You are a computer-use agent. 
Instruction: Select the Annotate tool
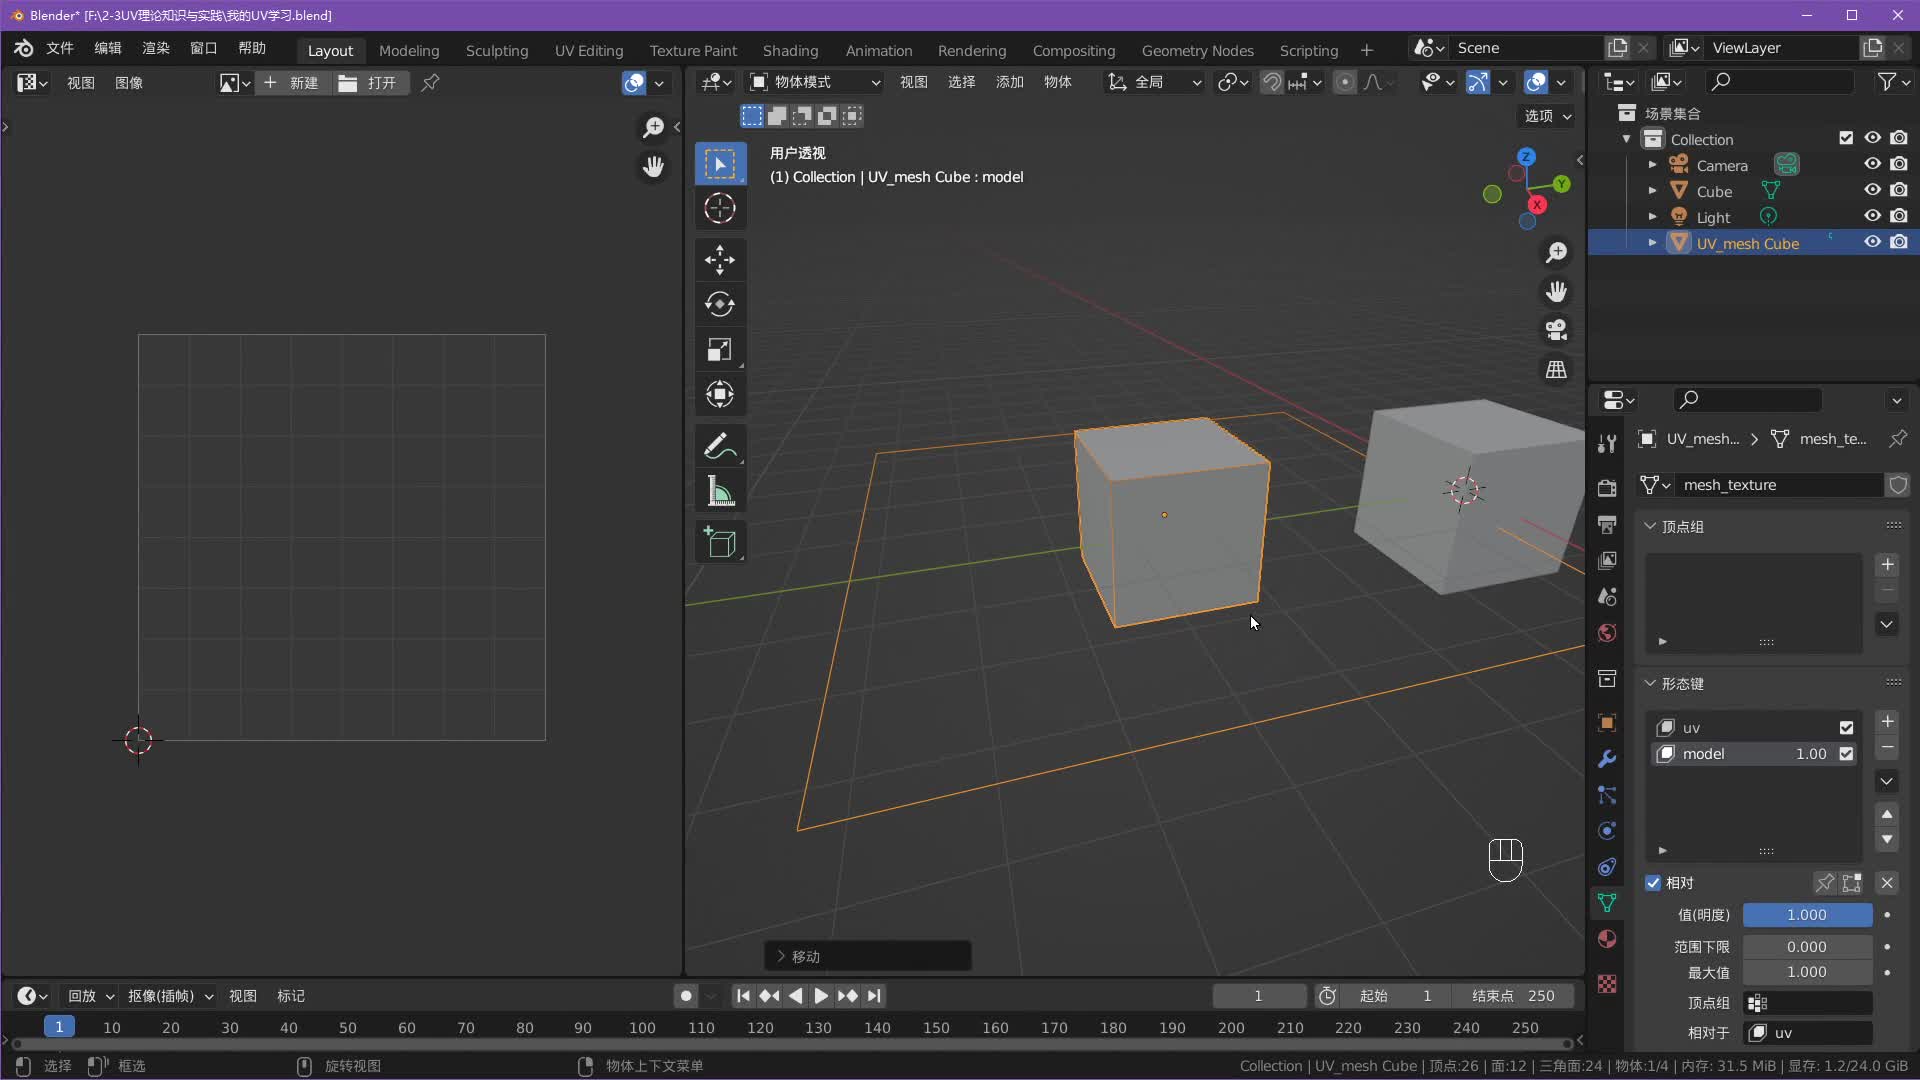click(720, 446)
